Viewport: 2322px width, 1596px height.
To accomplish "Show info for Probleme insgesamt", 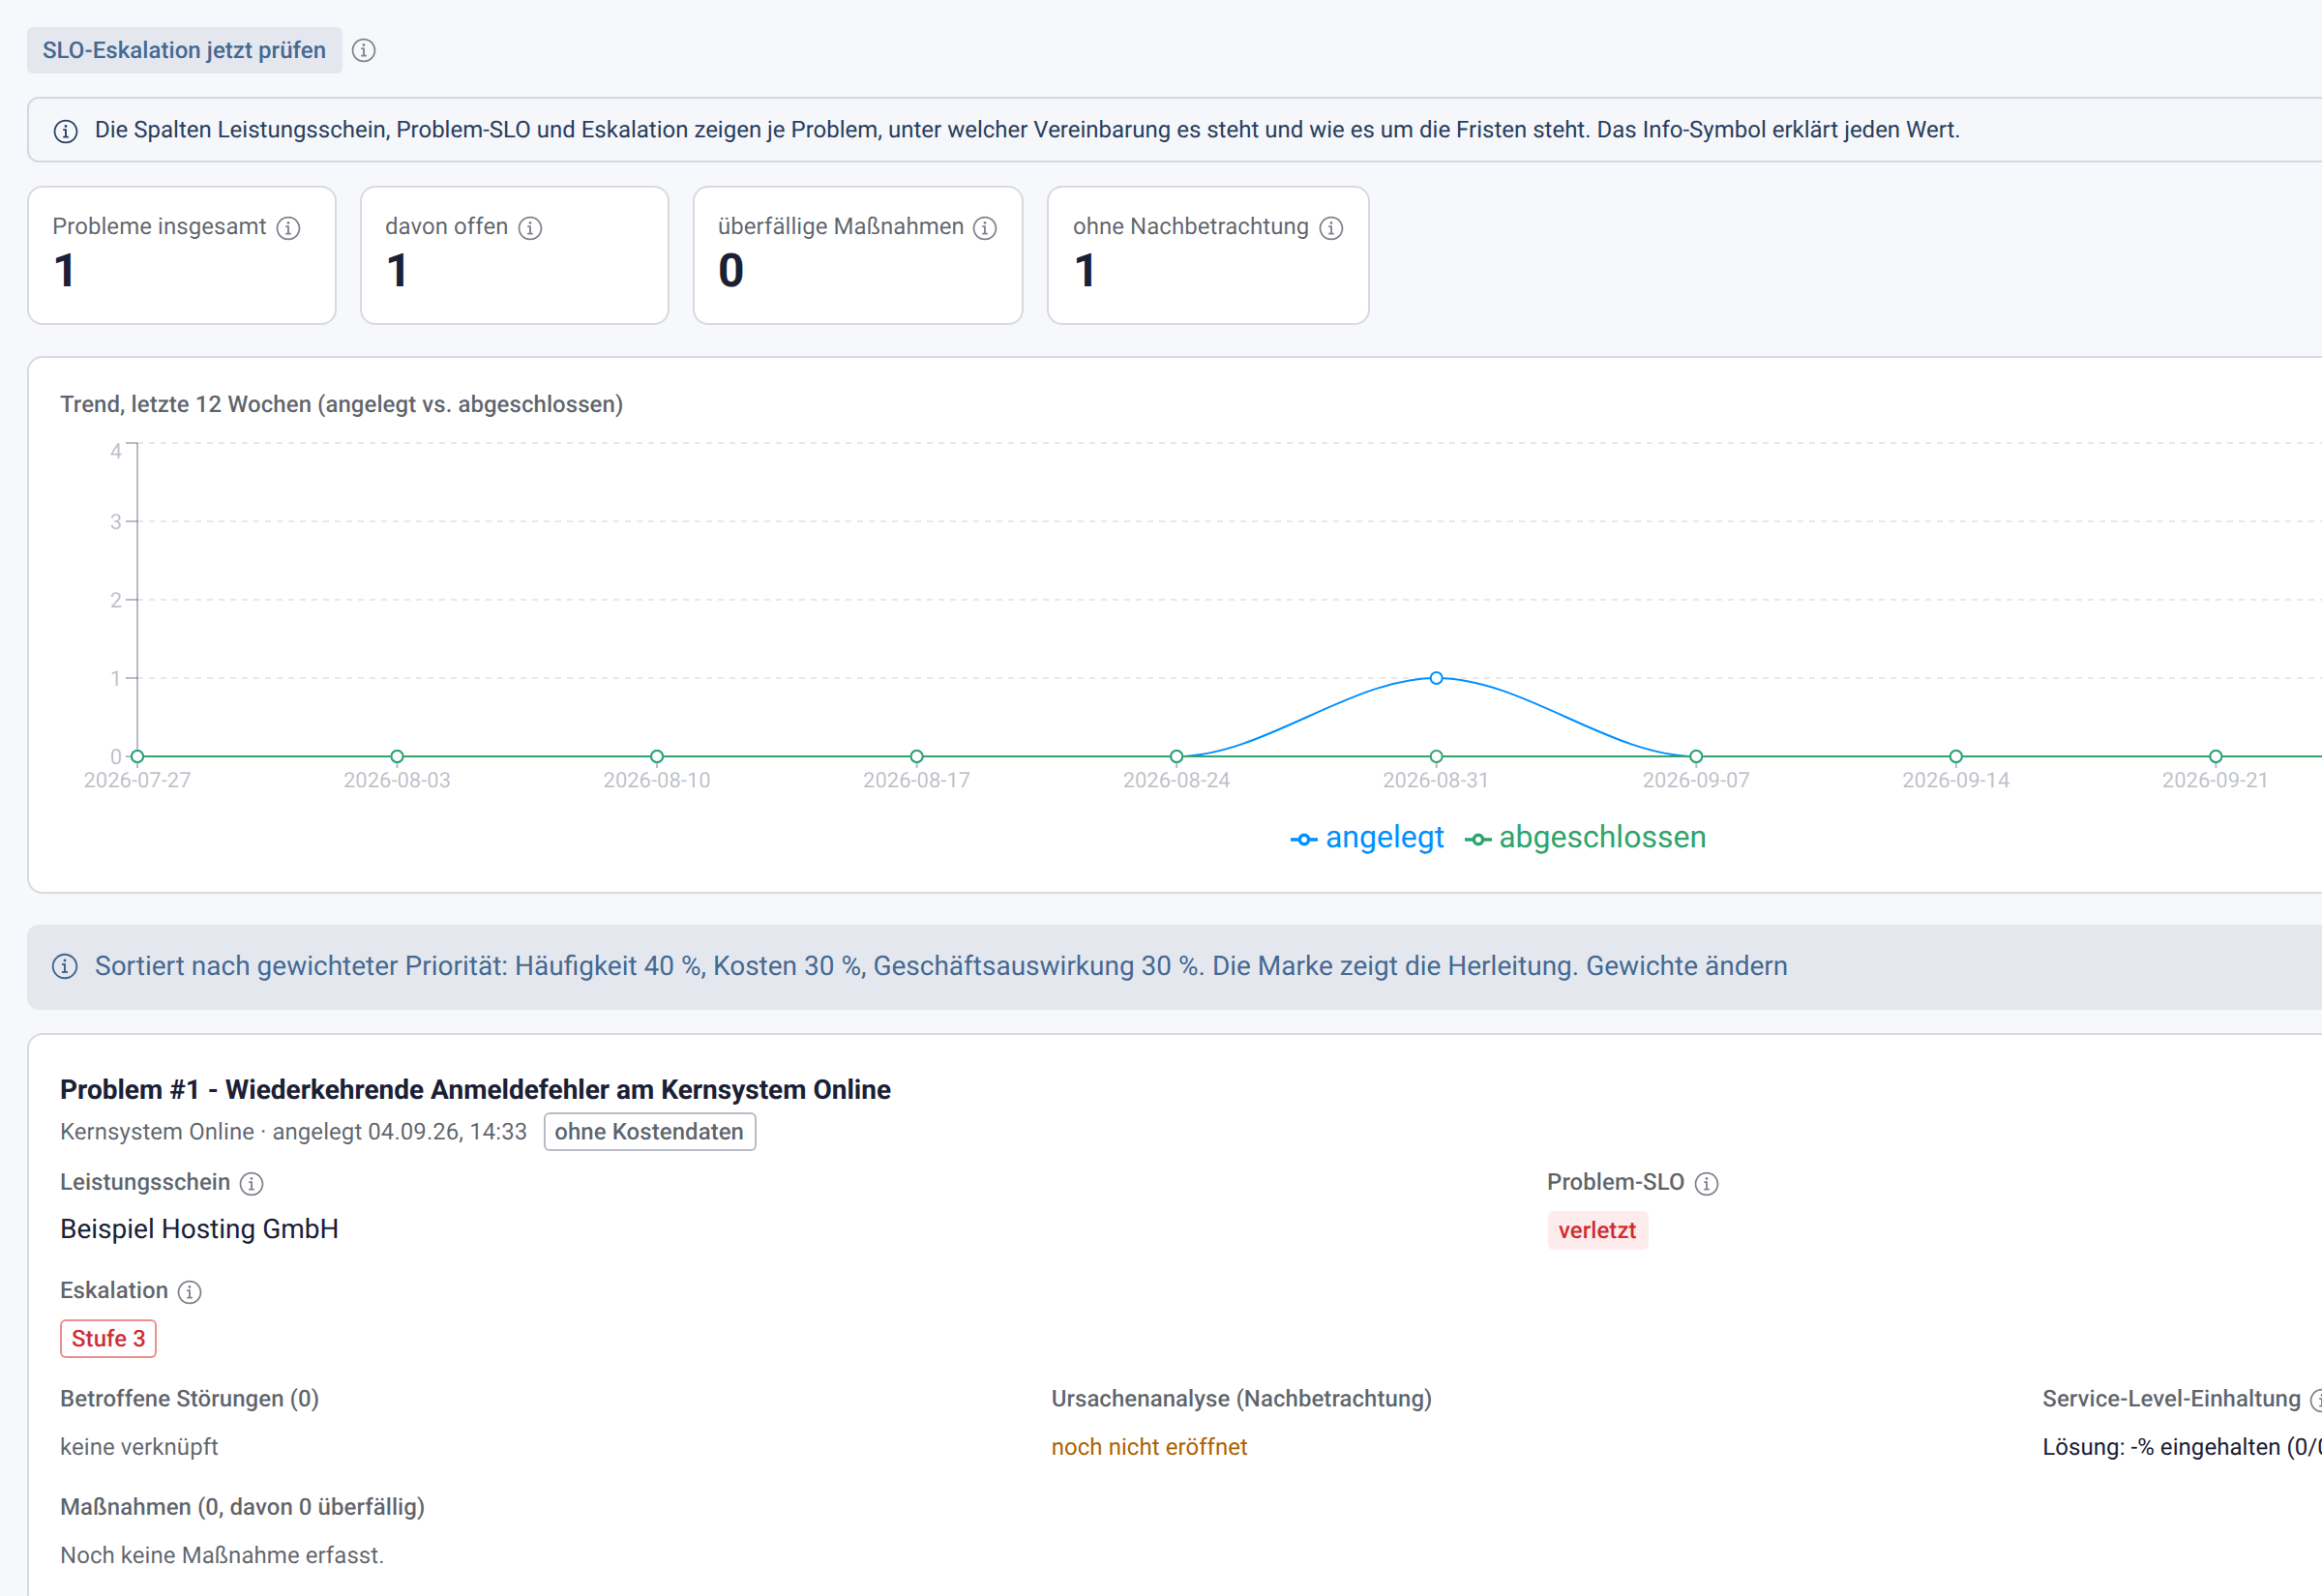I will (x=288, y=228).
